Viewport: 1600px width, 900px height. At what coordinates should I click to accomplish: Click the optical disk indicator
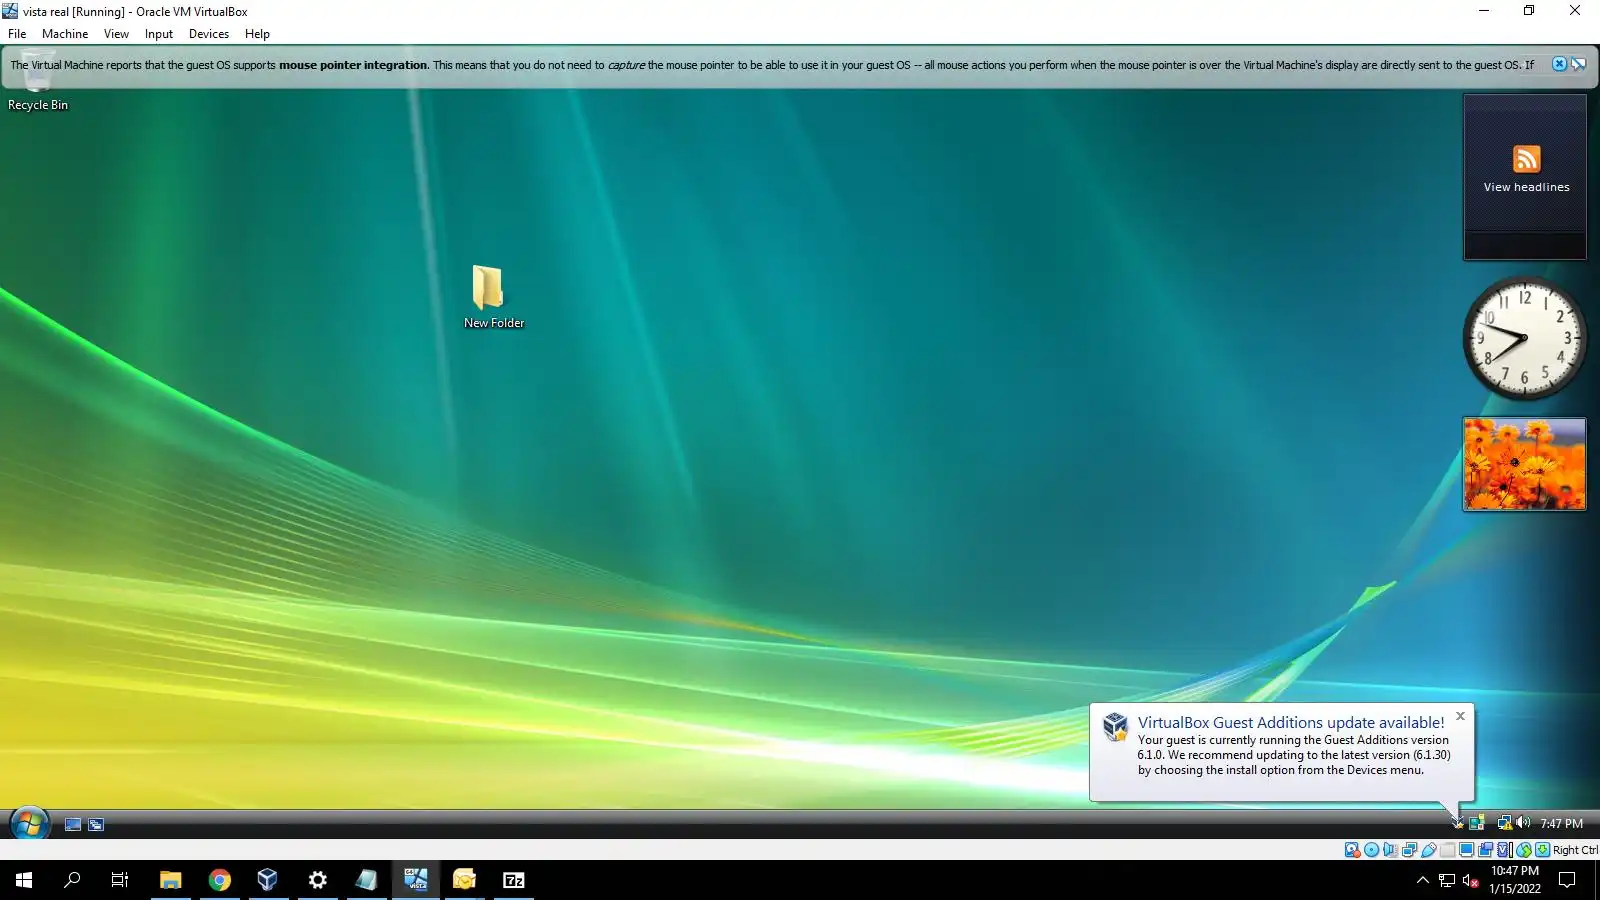click(1371, 850)
